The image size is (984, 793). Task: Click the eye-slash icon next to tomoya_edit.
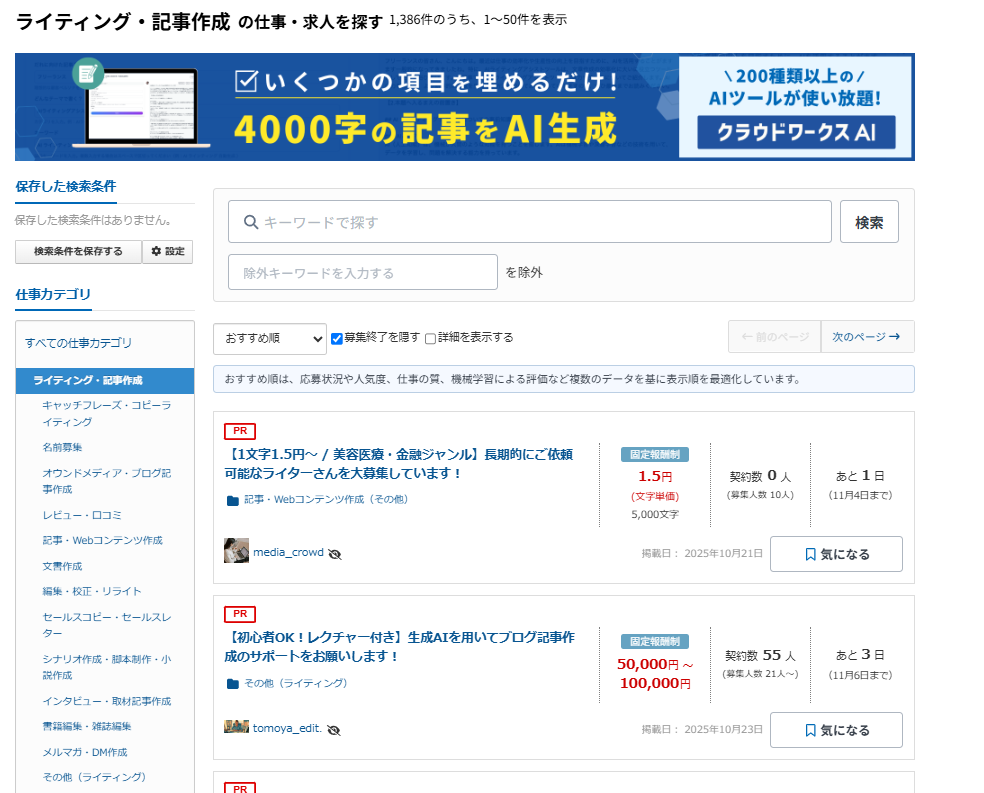pos(334,730)
